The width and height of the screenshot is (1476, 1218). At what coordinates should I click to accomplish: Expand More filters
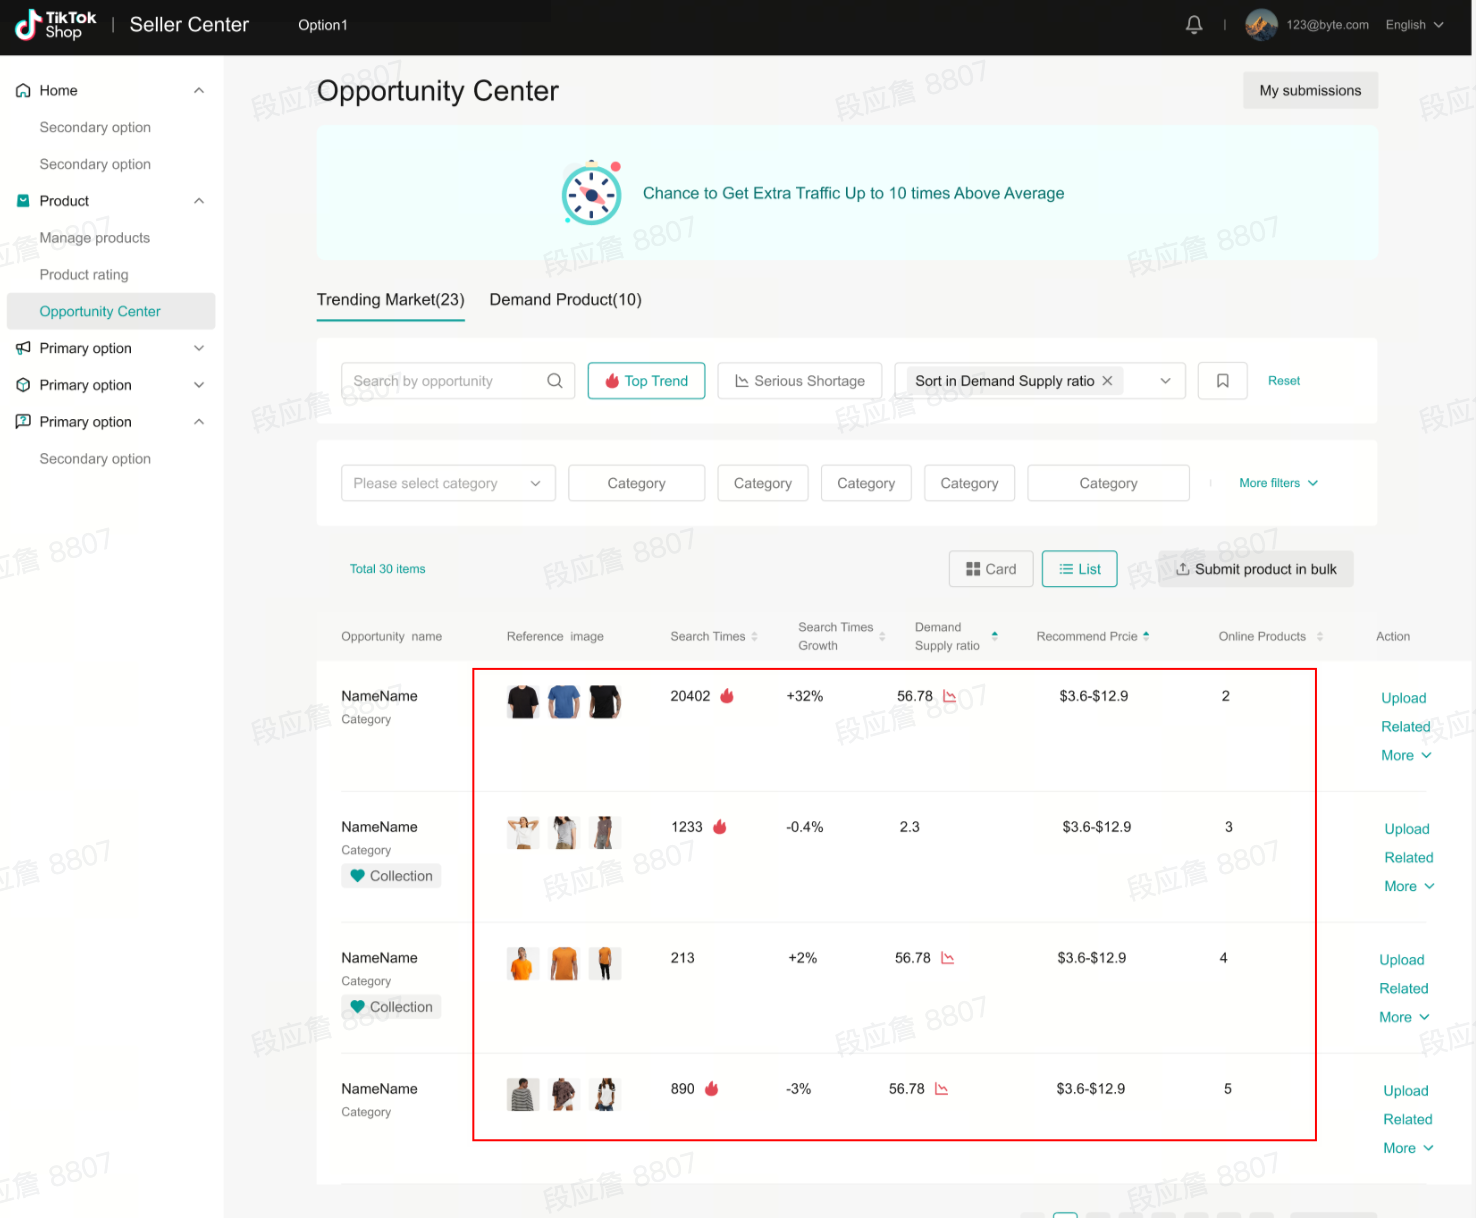(x=1278, y=483)
